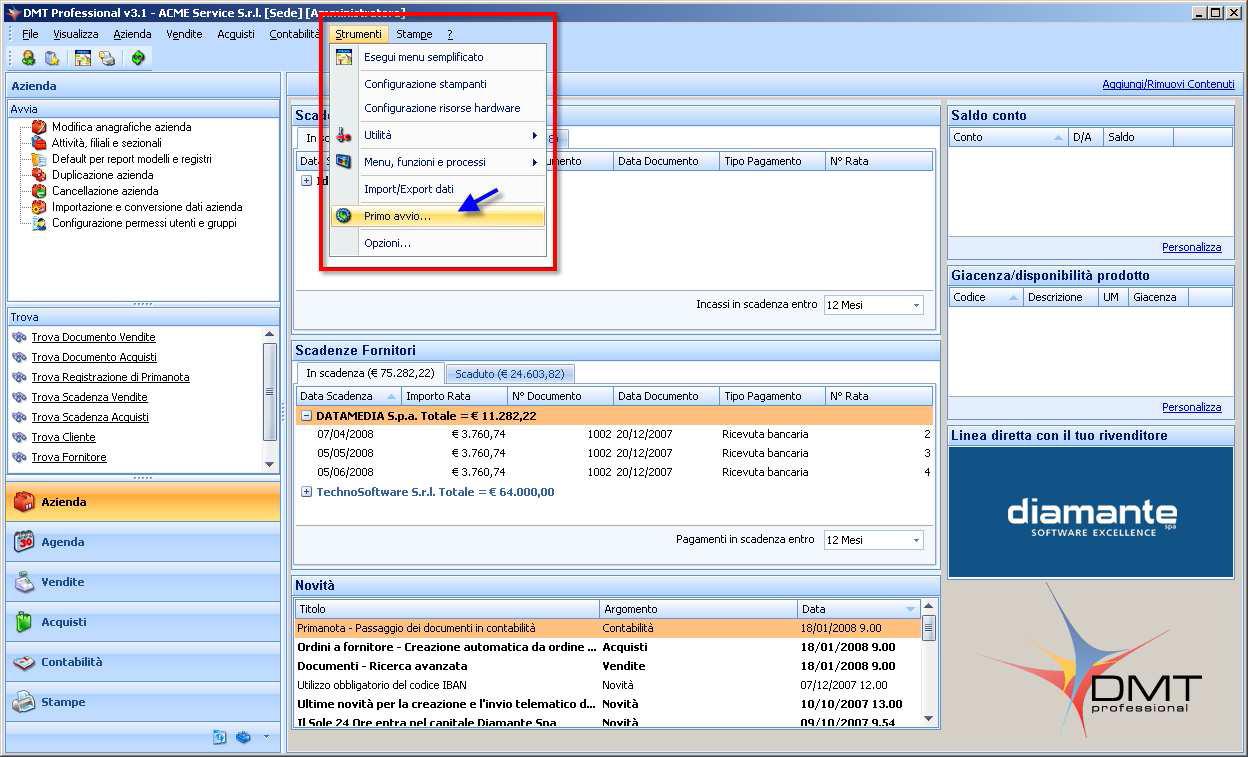The height and width of the screenshot is (757, 1248).
Task: Click Personalizza link under Saldo conto
Action: pos(1191,247)
